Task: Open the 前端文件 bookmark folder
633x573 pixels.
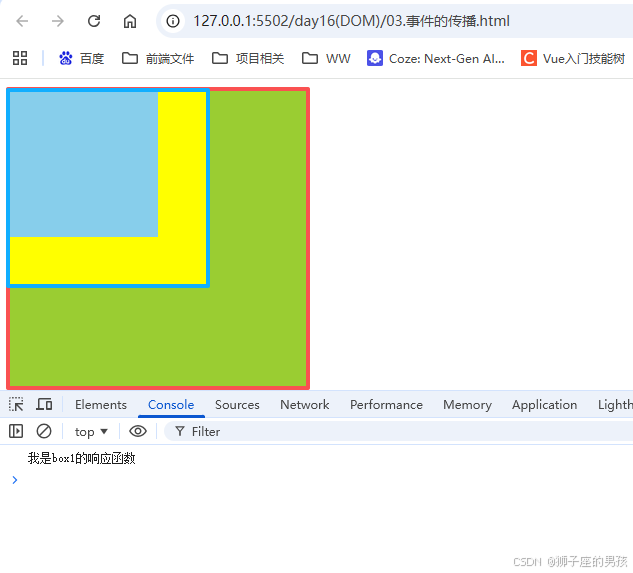Action: pos(158,59)
